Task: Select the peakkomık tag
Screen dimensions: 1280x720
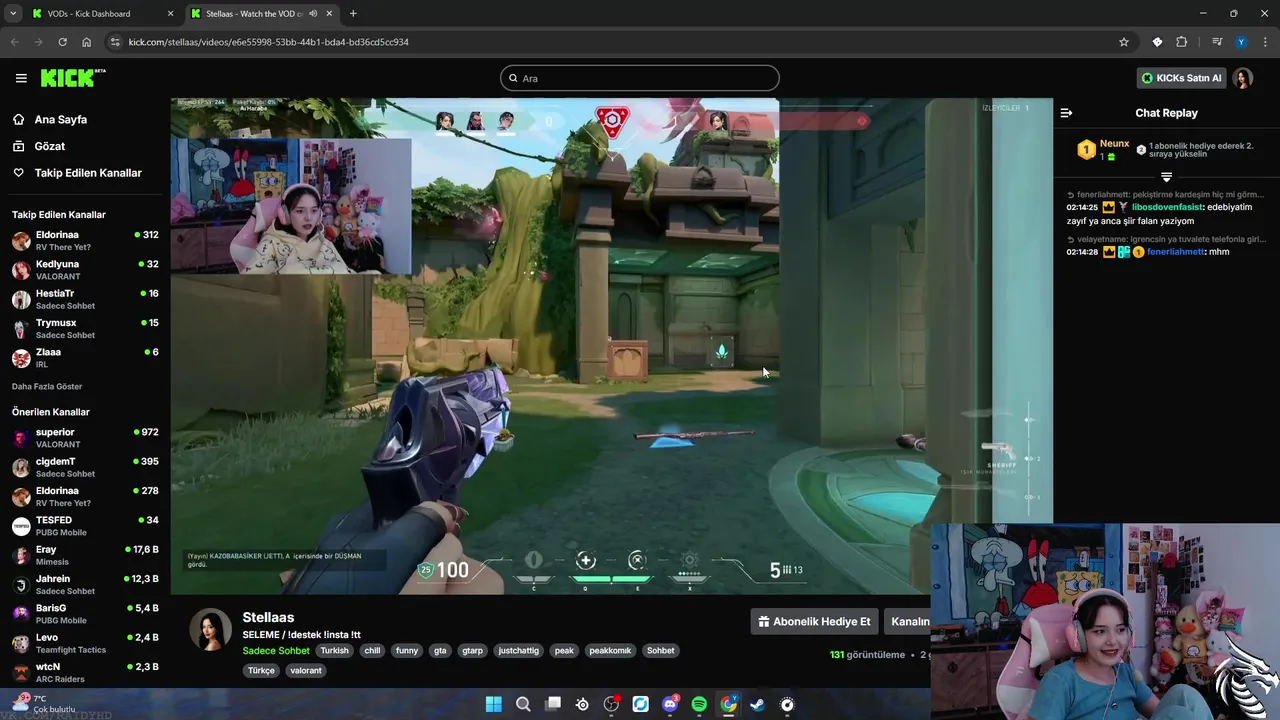Action: (610, 650)
